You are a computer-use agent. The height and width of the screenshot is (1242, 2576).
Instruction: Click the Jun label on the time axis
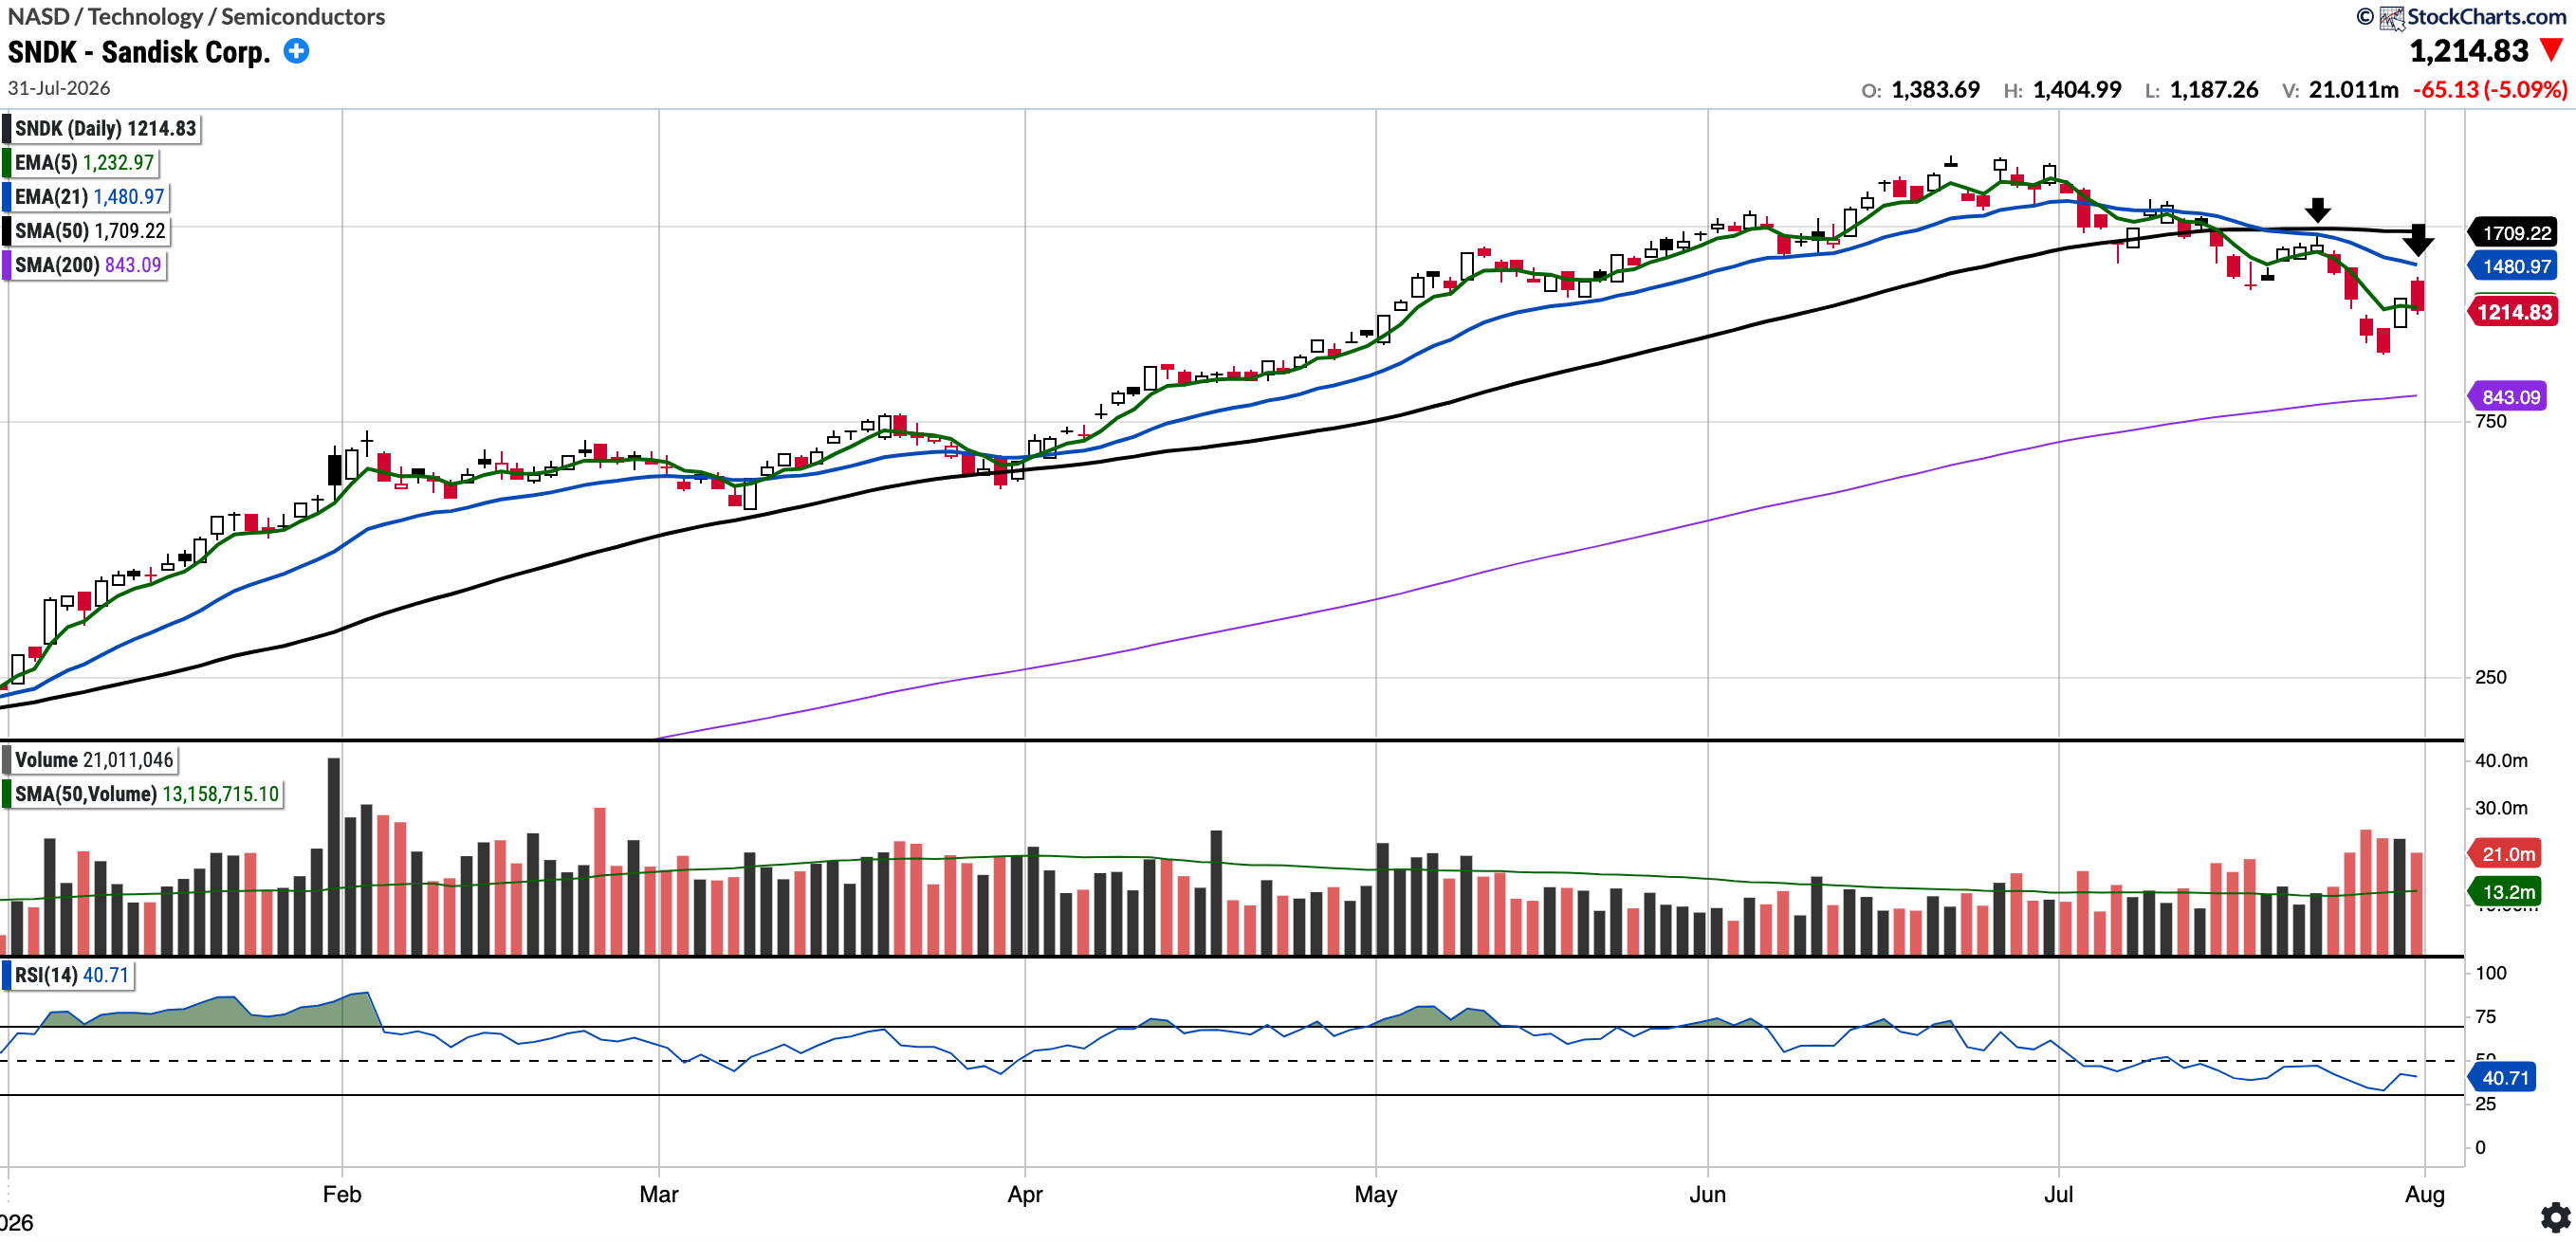click(1708, 1194)
